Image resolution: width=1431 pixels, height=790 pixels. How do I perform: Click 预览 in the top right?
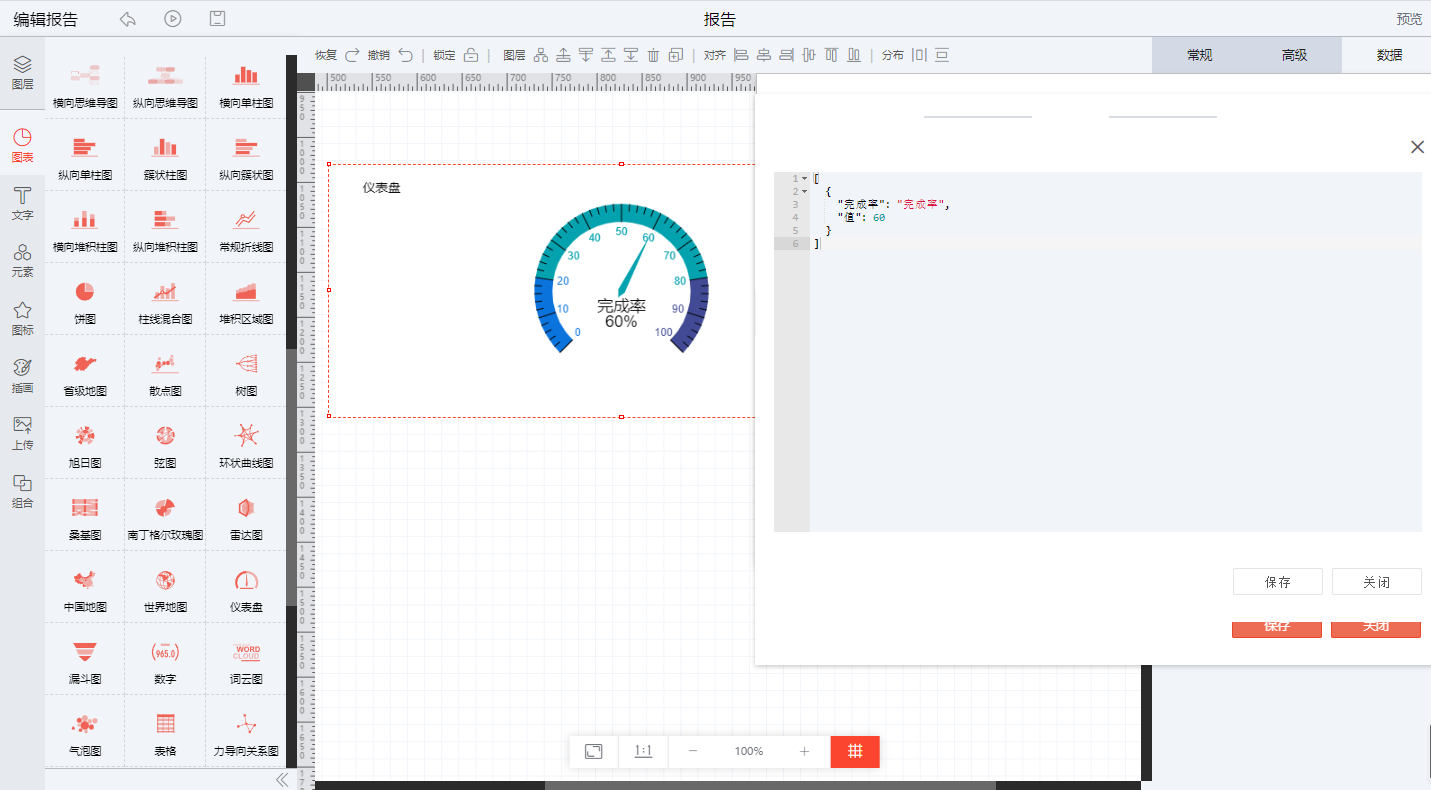1409,19
